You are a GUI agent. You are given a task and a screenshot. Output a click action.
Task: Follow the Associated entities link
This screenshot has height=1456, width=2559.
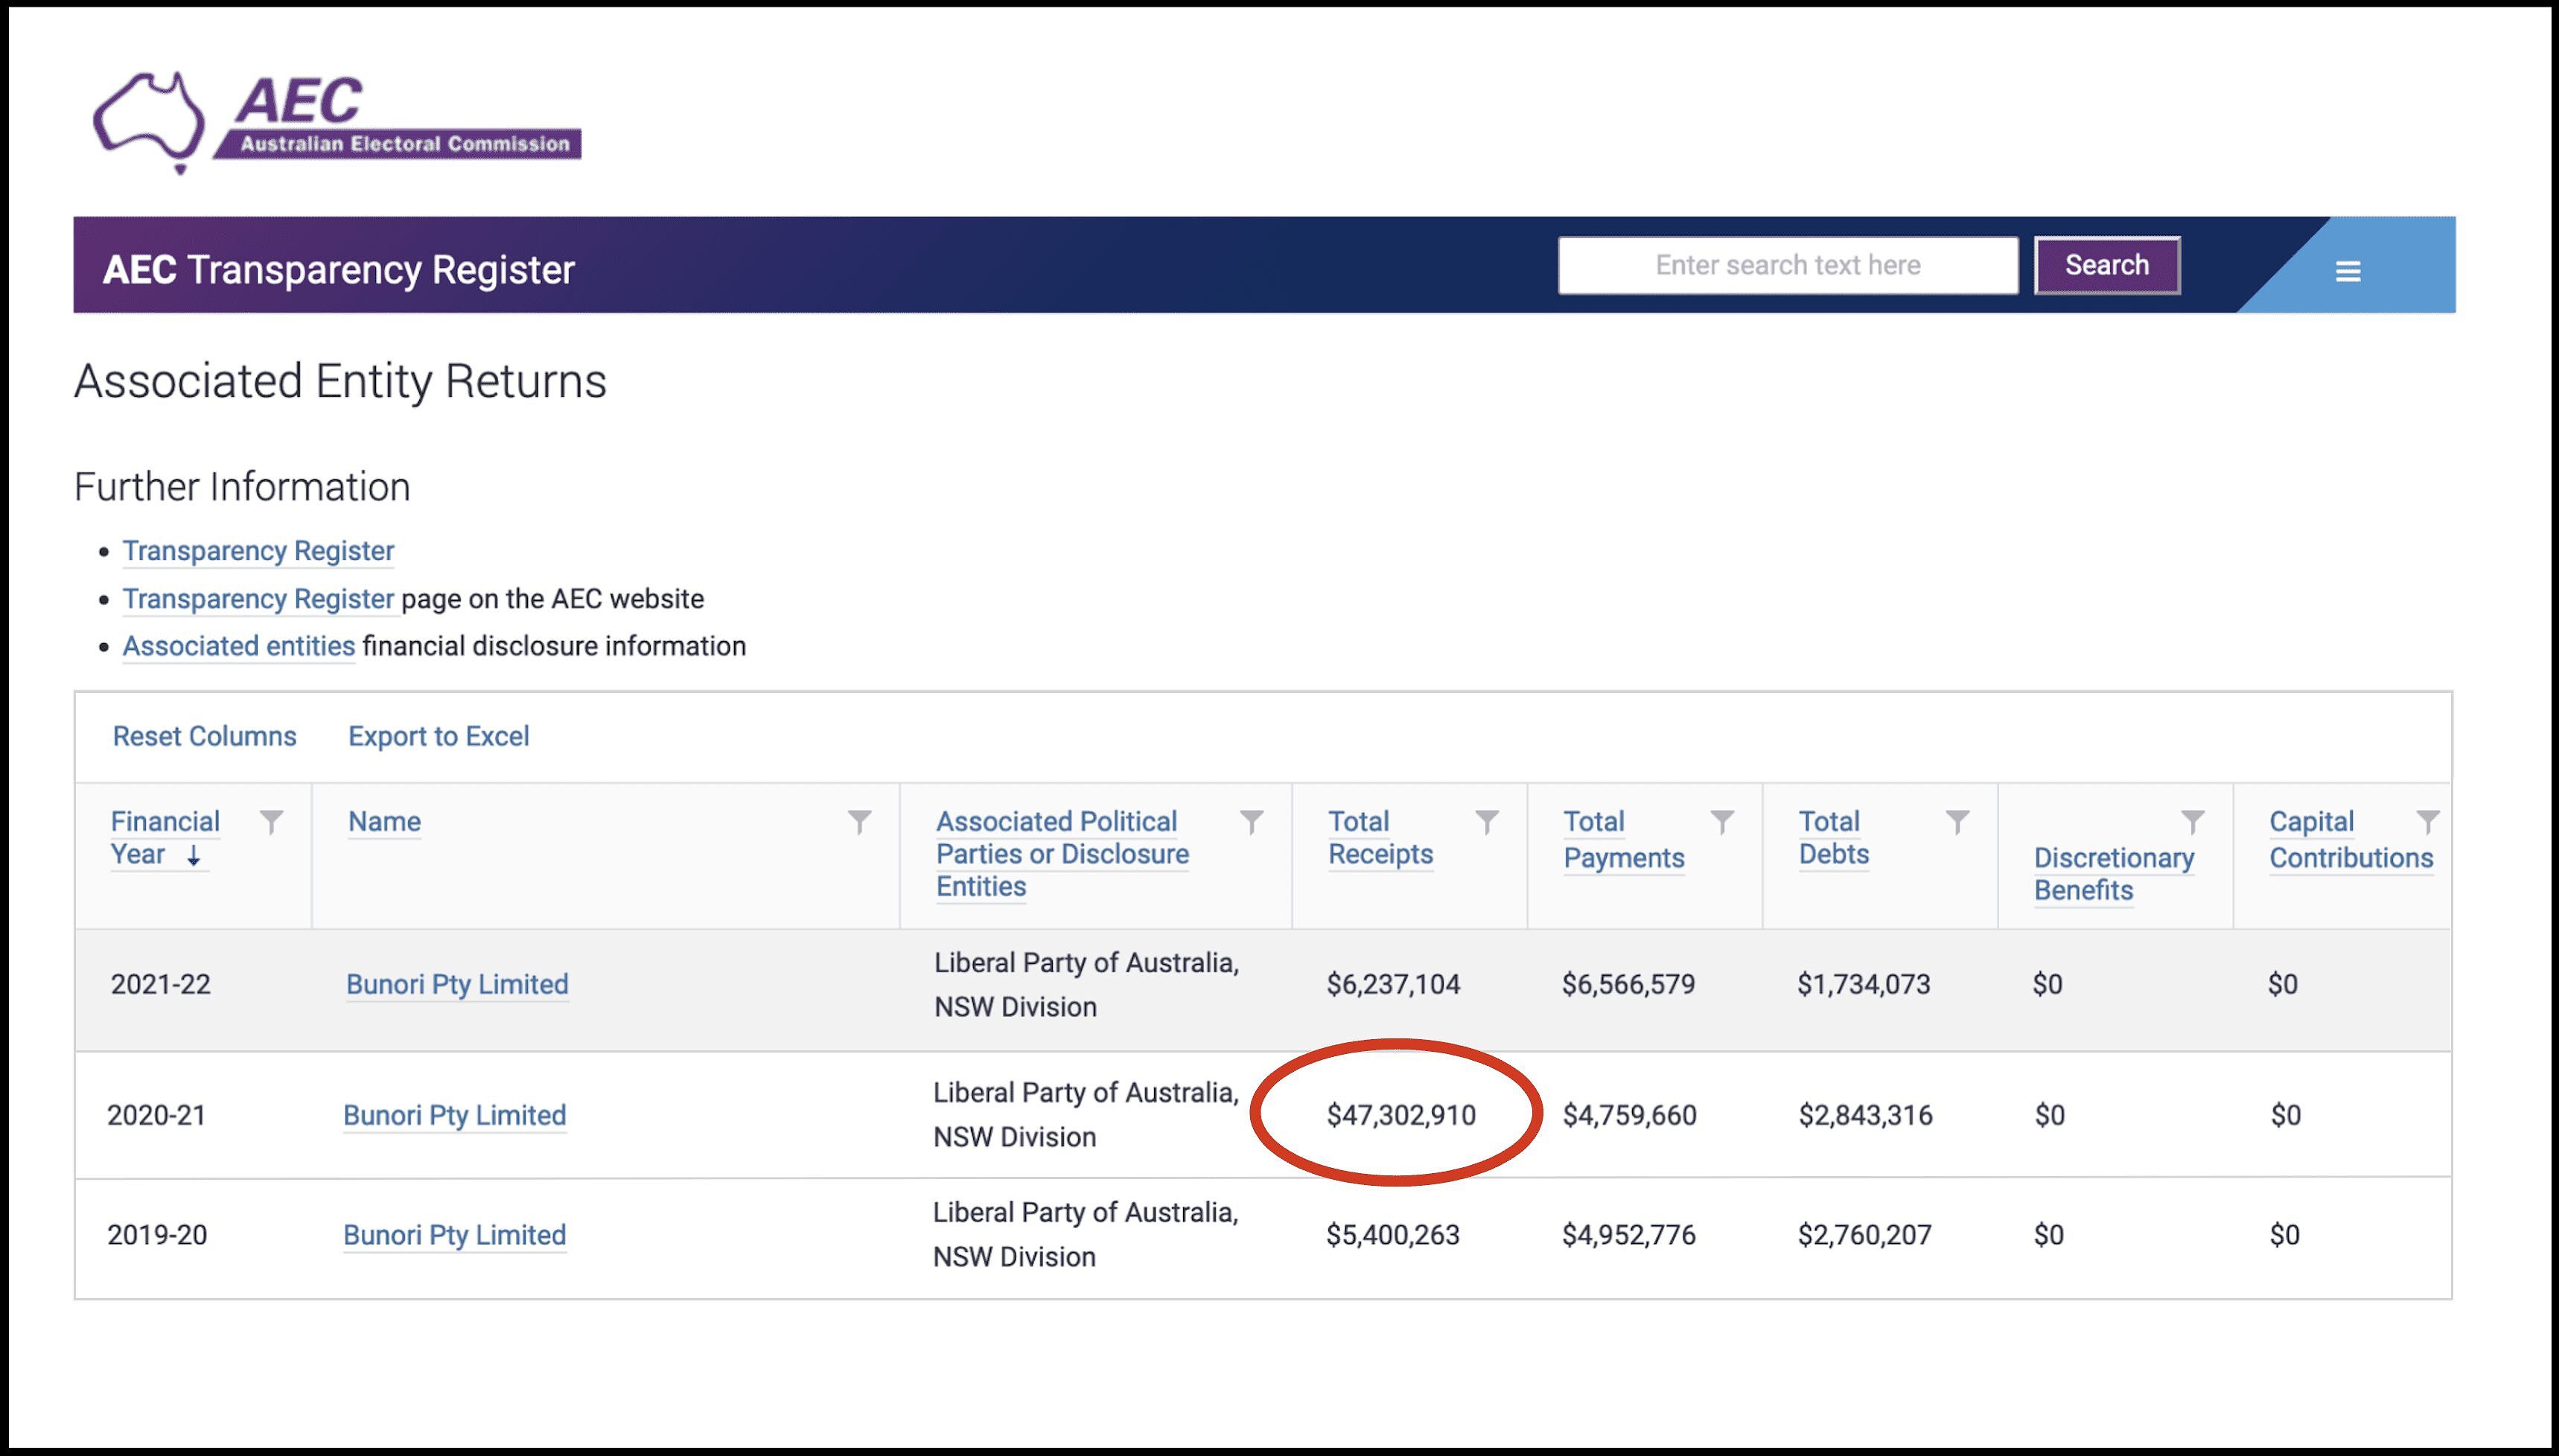pyautogui.click(x=239, y=646)
